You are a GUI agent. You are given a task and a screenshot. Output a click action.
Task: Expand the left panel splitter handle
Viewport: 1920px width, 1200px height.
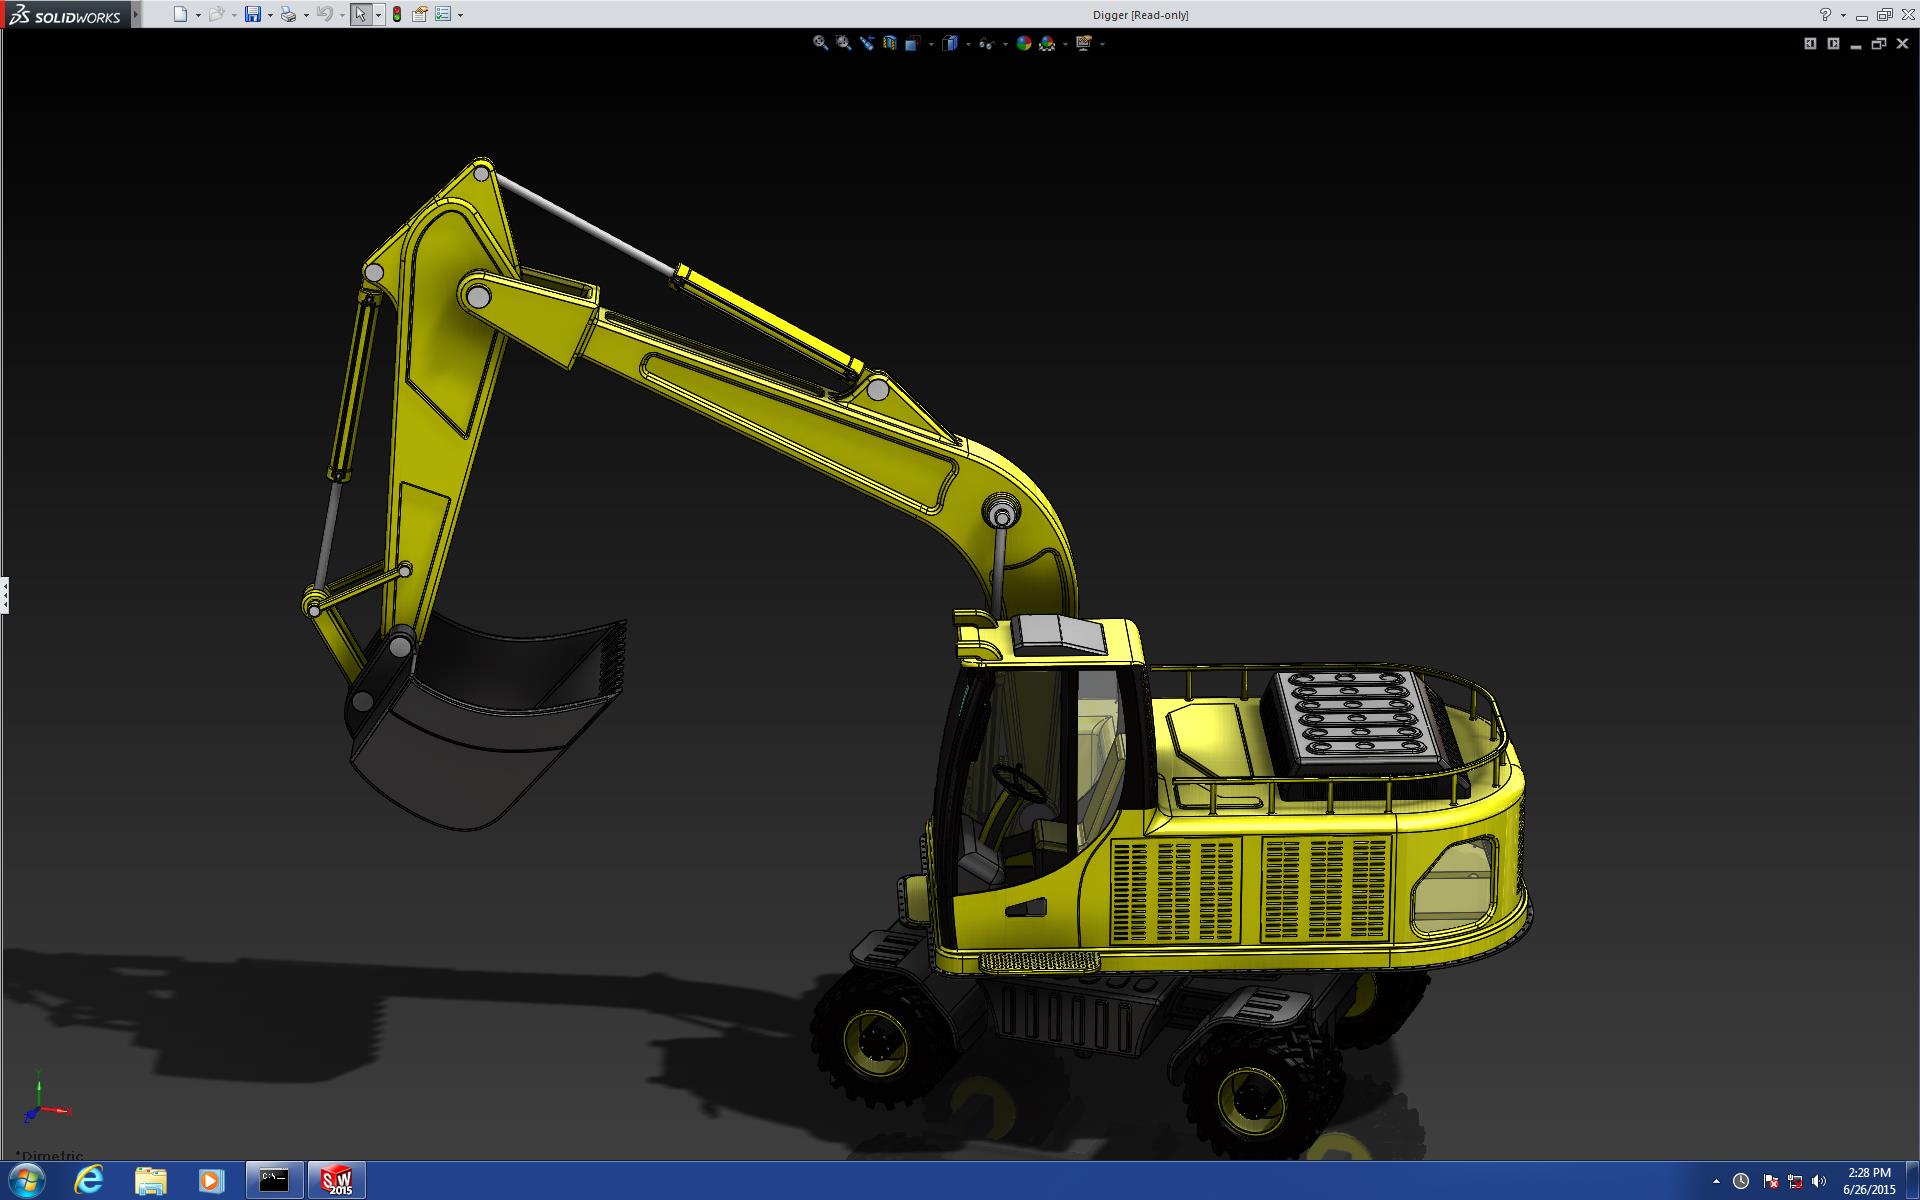pos(4,595)
